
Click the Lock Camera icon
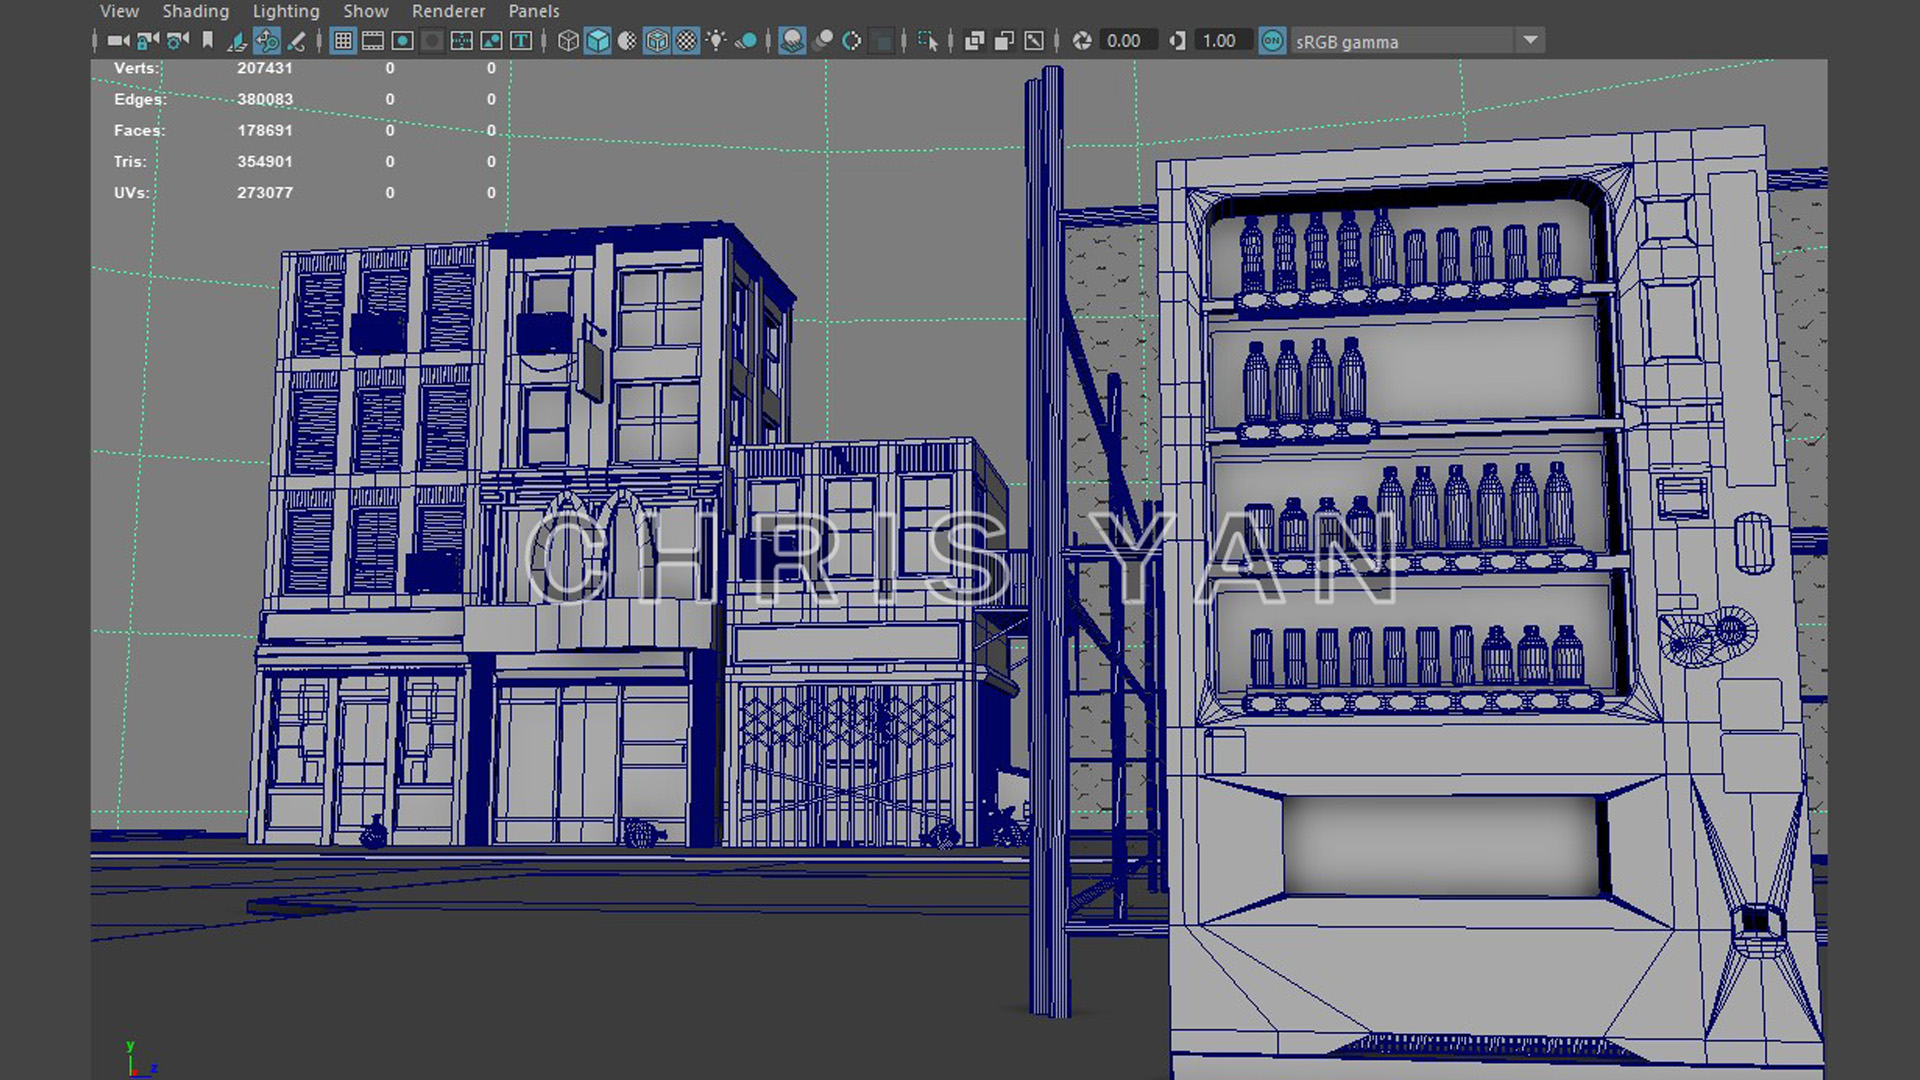point(148,41)
